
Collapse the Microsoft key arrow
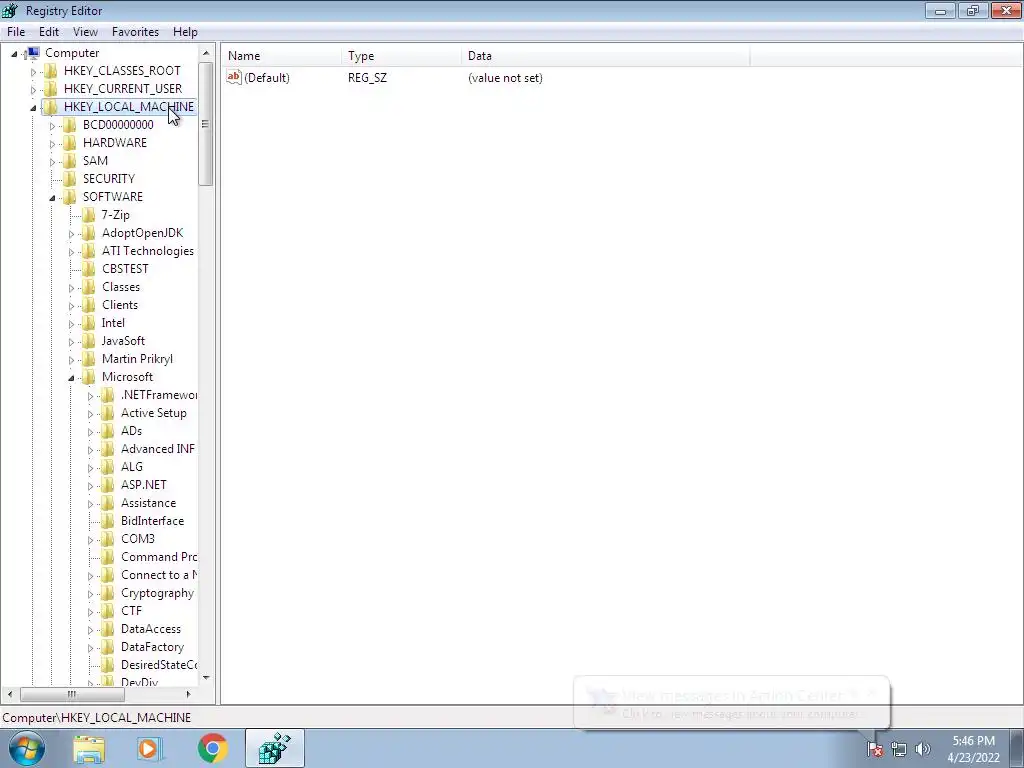click(x=71, y=378)
